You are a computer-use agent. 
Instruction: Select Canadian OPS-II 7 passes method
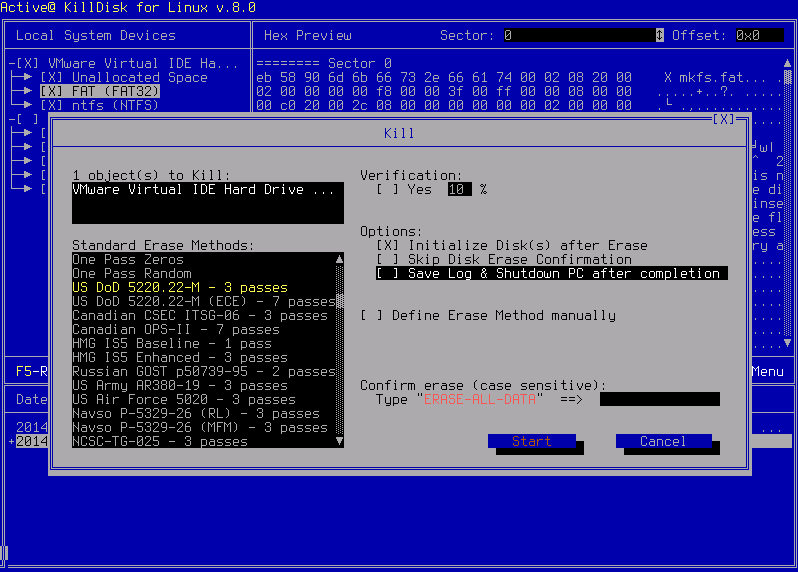pyautogui.click(x=204, y=329)
